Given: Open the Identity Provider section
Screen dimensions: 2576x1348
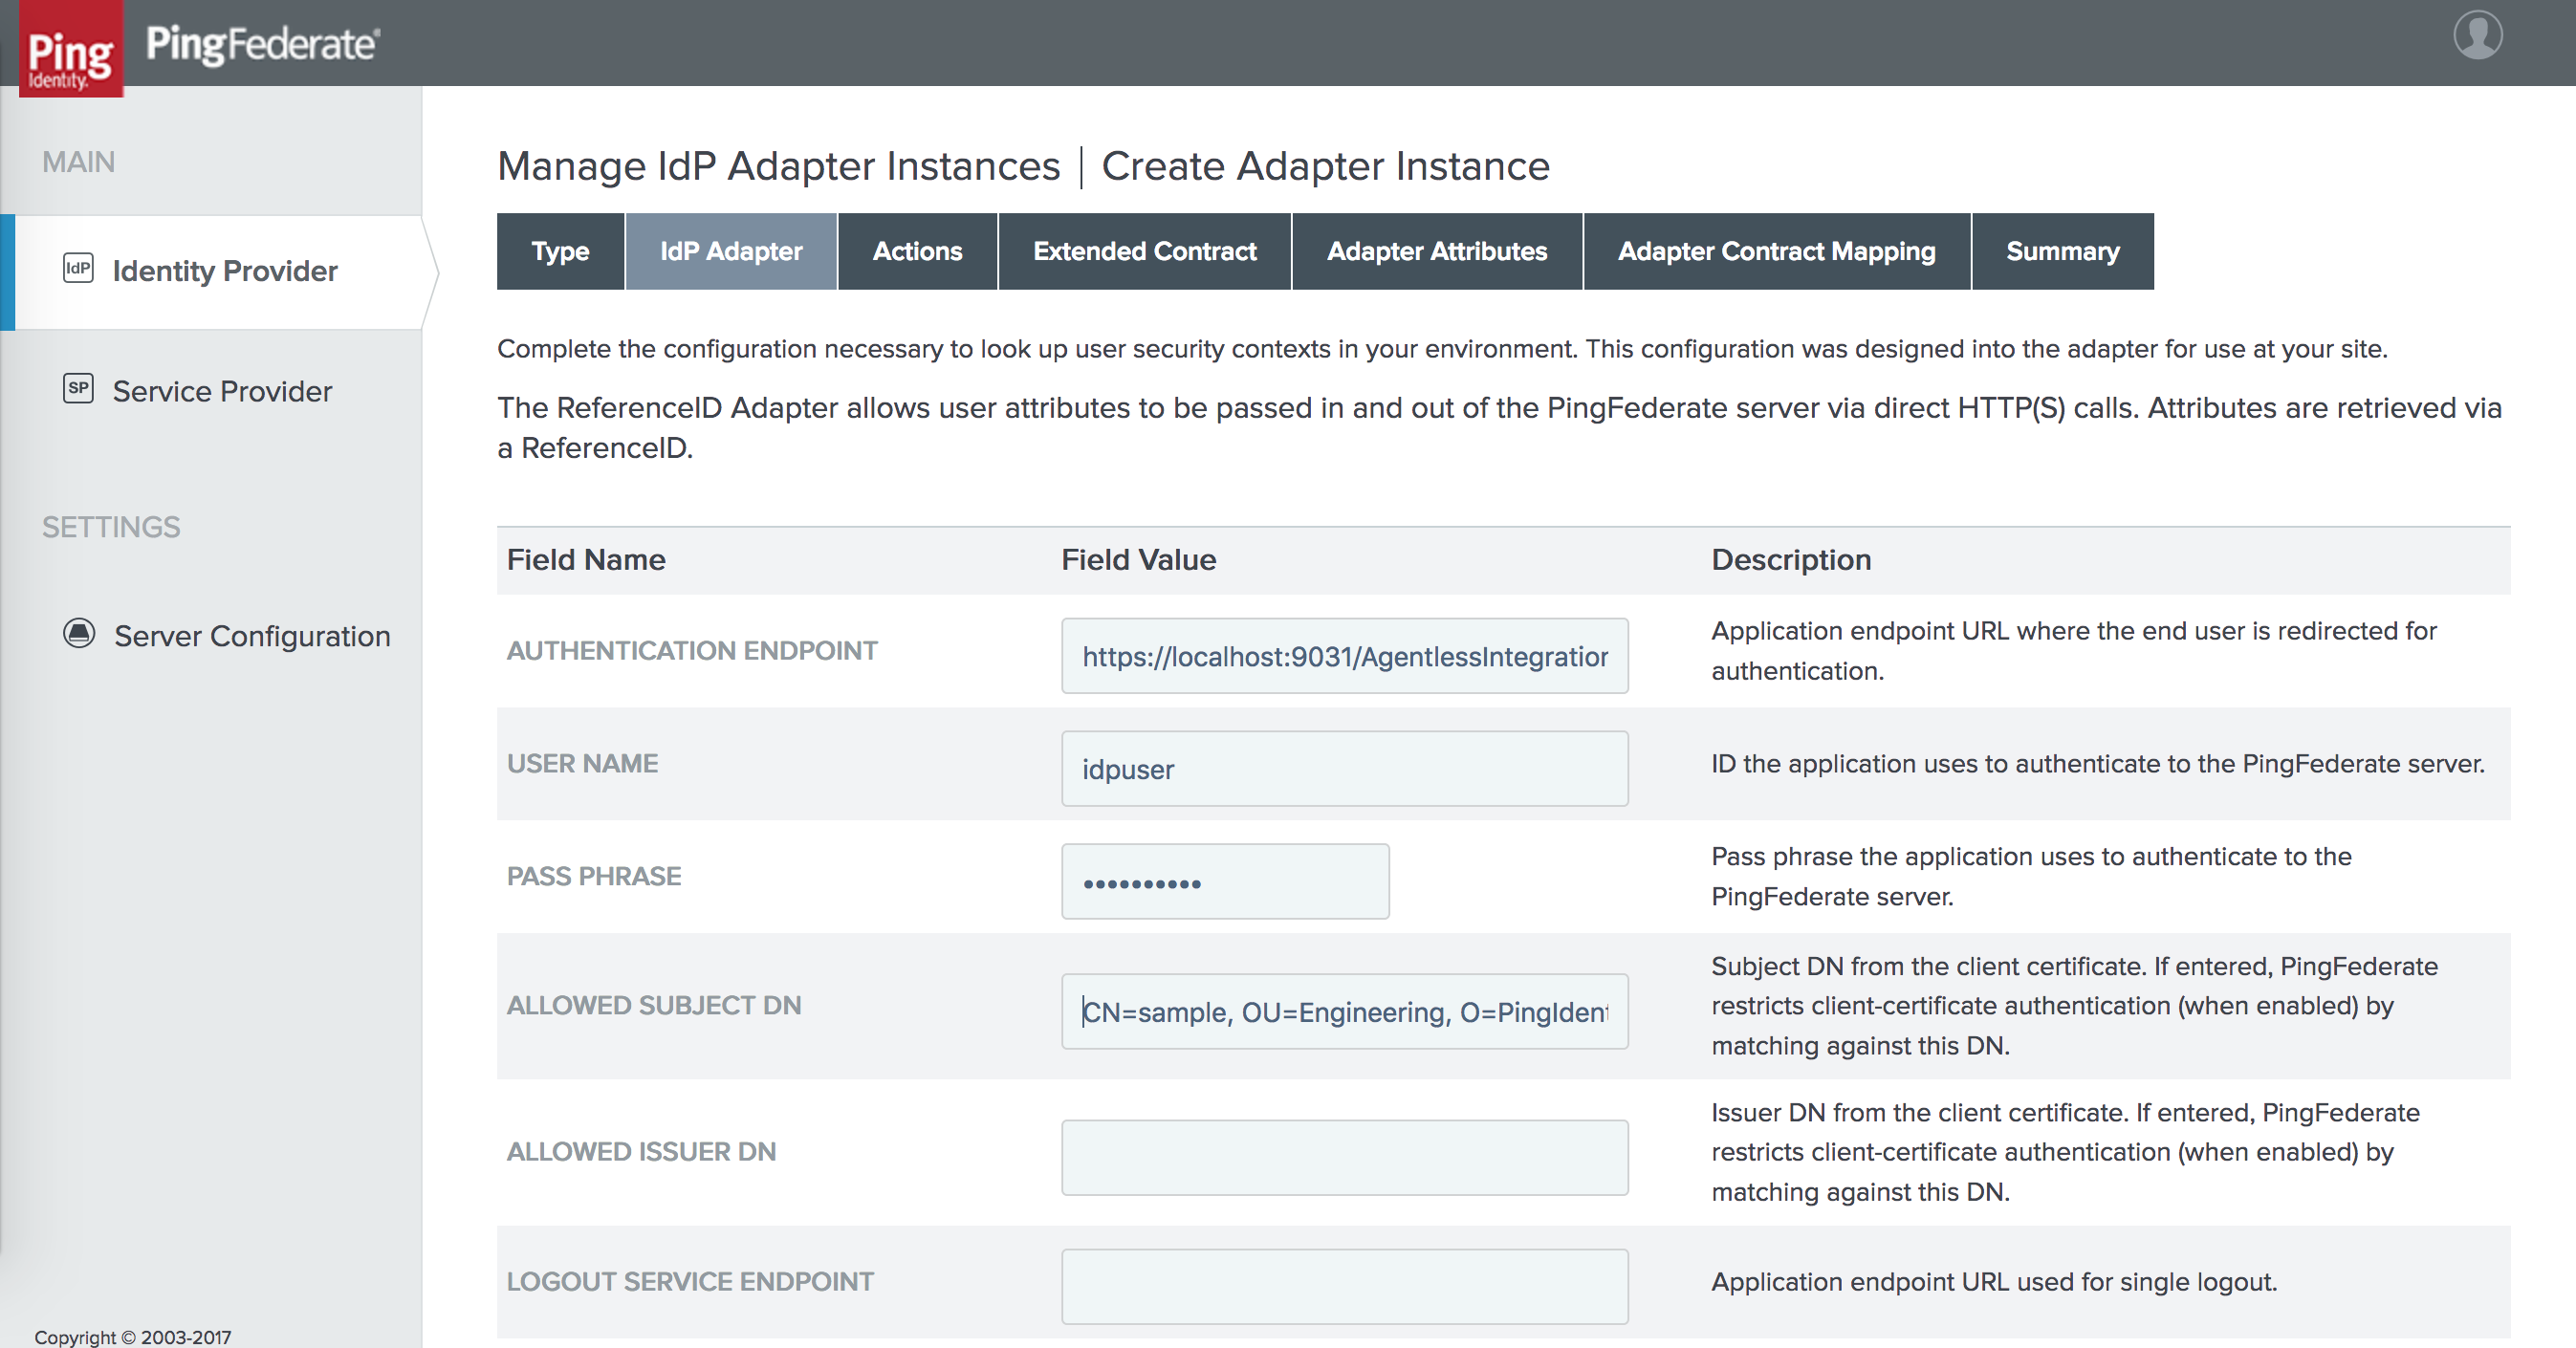Looking at the screenshot, I should (224, 271).
